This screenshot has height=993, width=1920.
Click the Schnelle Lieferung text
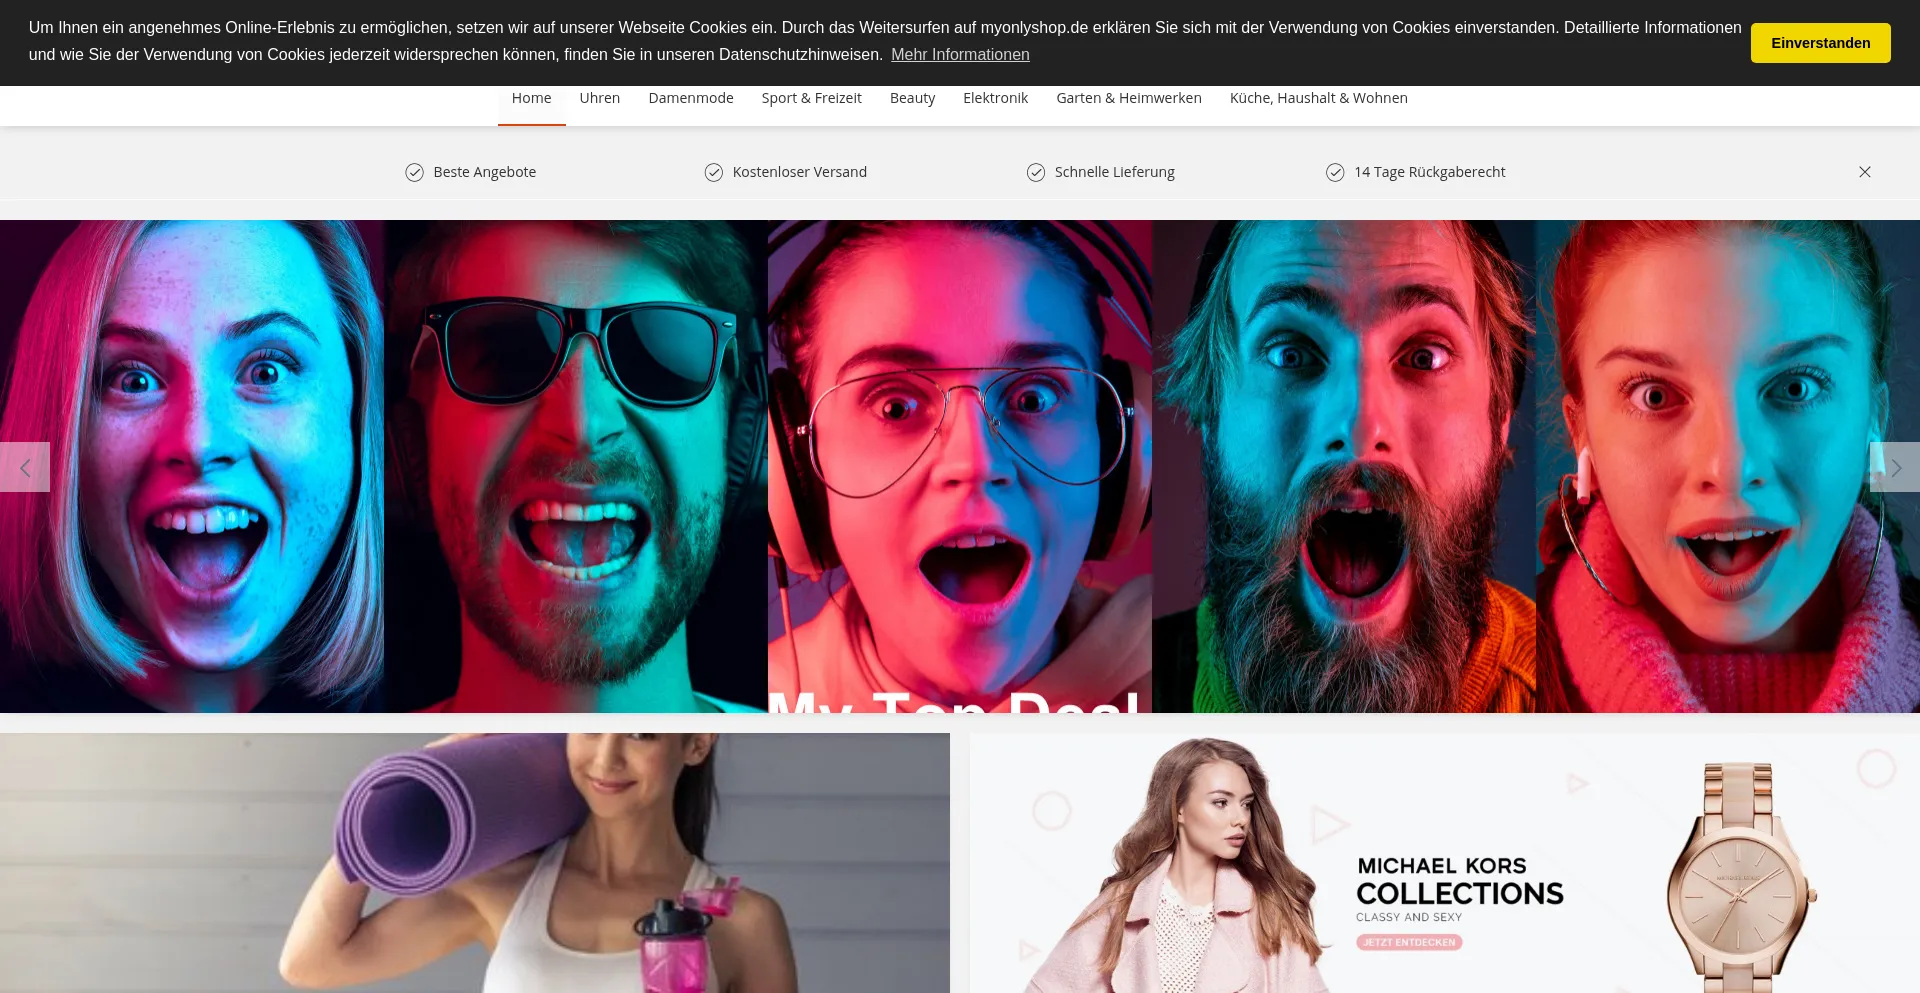[x=1115, y=172]
